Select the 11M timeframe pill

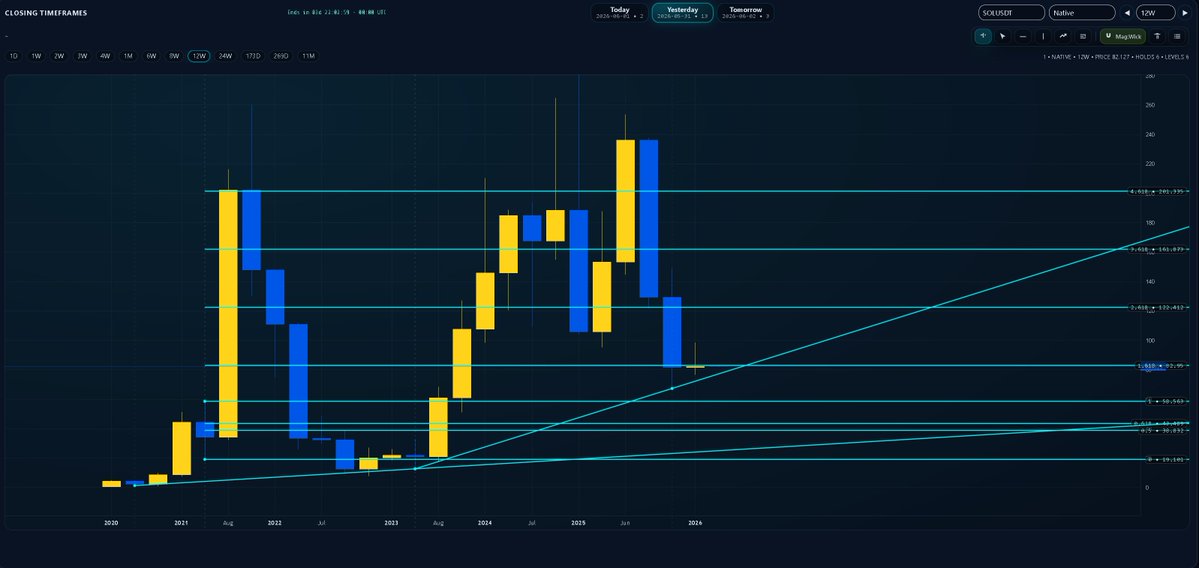pyautogui.click(x=308, y=56)
